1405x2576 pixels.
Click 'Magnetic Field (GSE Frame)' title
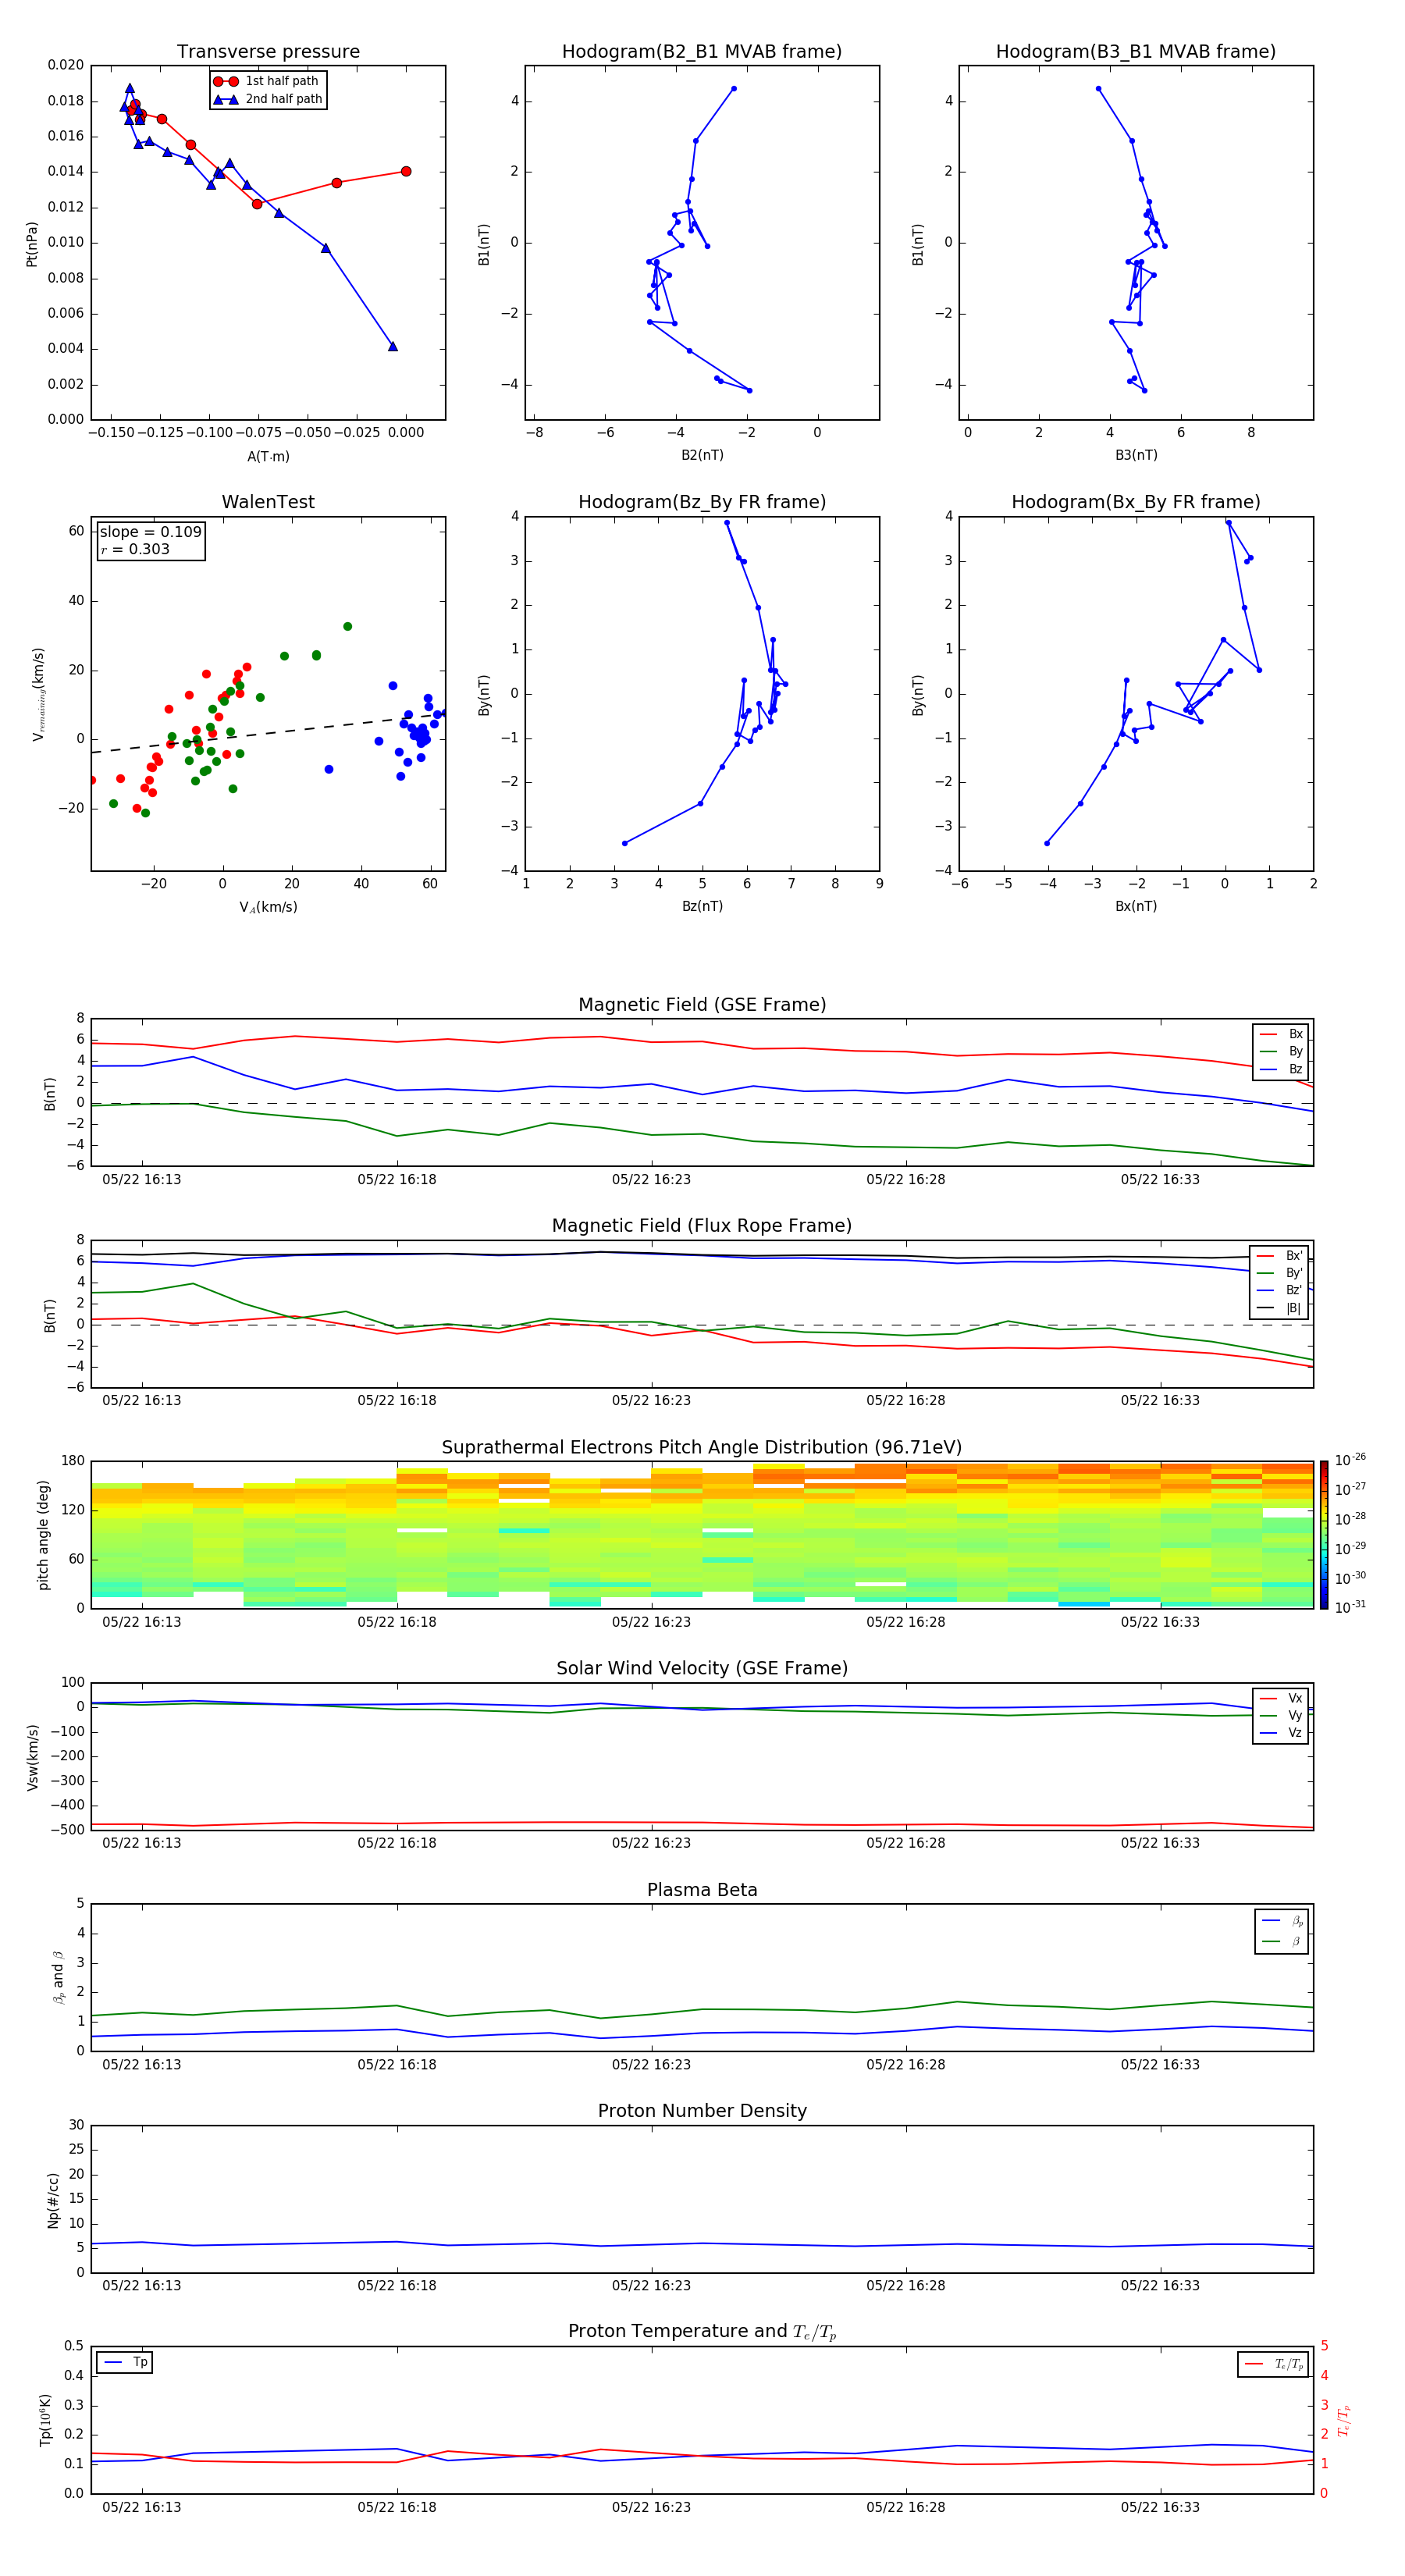pos(702,1005)
